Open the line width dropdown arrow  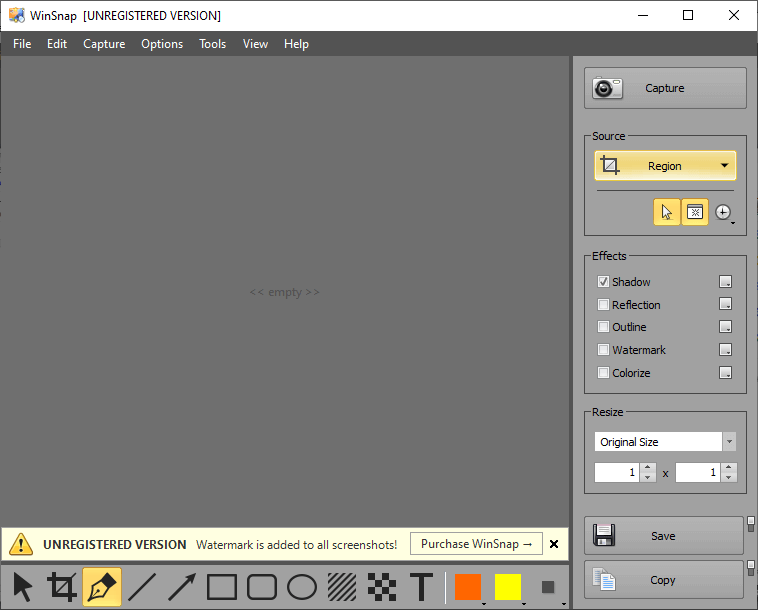point(564,603)
